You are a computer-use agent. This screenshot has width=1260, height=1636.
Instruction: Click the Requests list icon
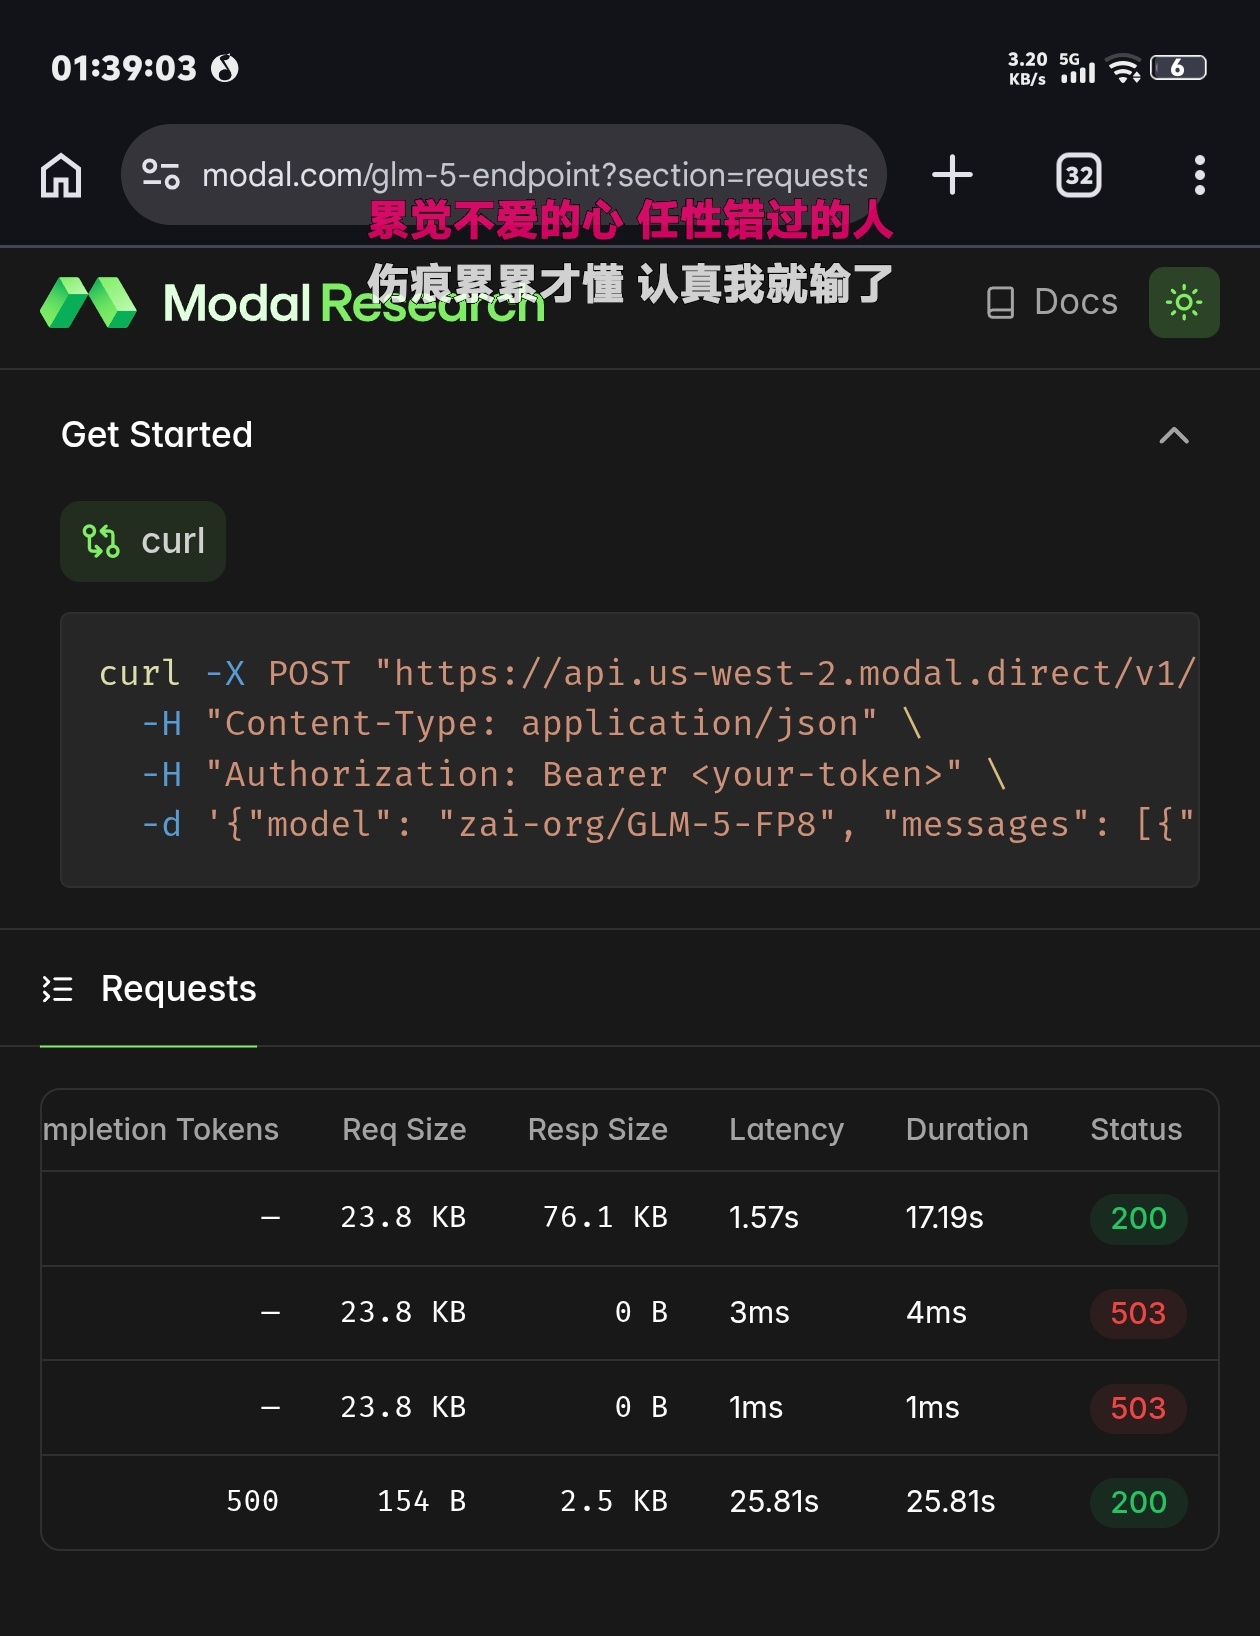tap(58, 989)
